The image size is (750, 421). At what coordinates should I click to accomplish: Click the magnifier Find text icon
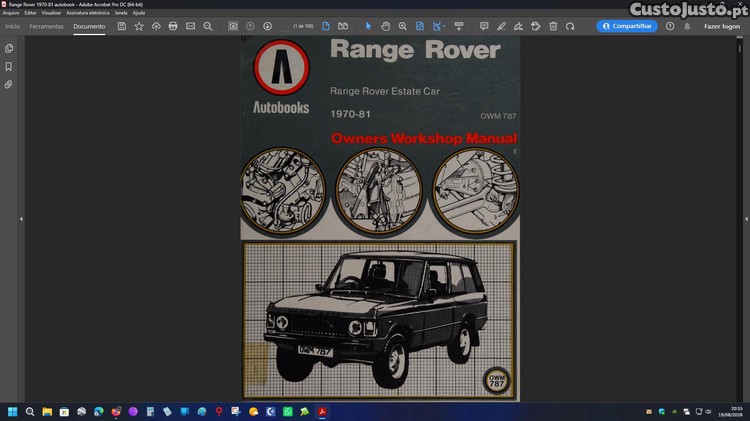(x=208, y=26)
